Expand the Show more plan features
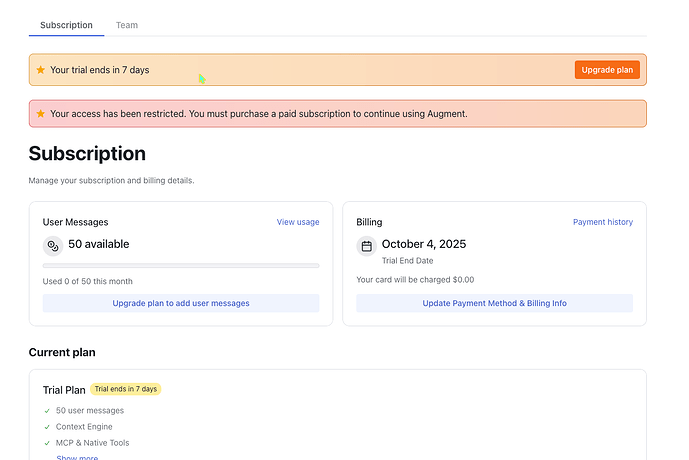This screenshot has height=460, width=689. (x=77, y=457)
